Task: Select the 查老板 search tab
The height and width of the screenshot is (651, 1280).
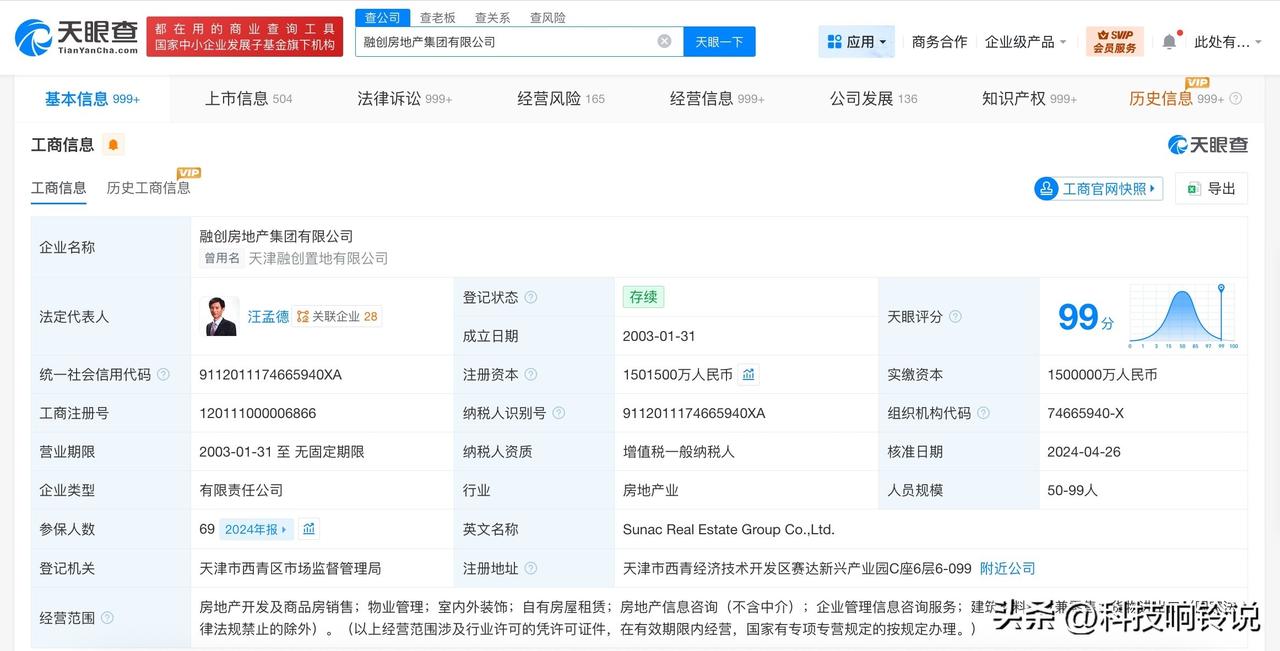Action: [437, 17]
